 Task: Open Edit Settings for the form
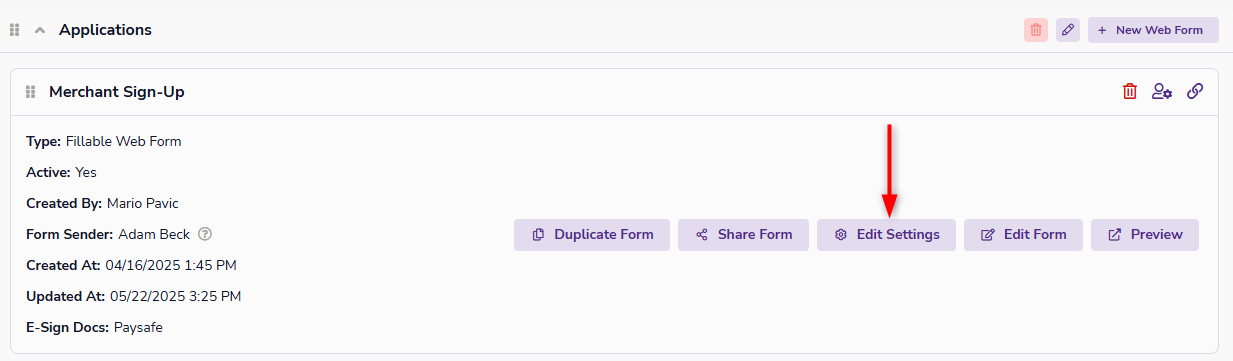pyautogui.click(x=886, y=234)
